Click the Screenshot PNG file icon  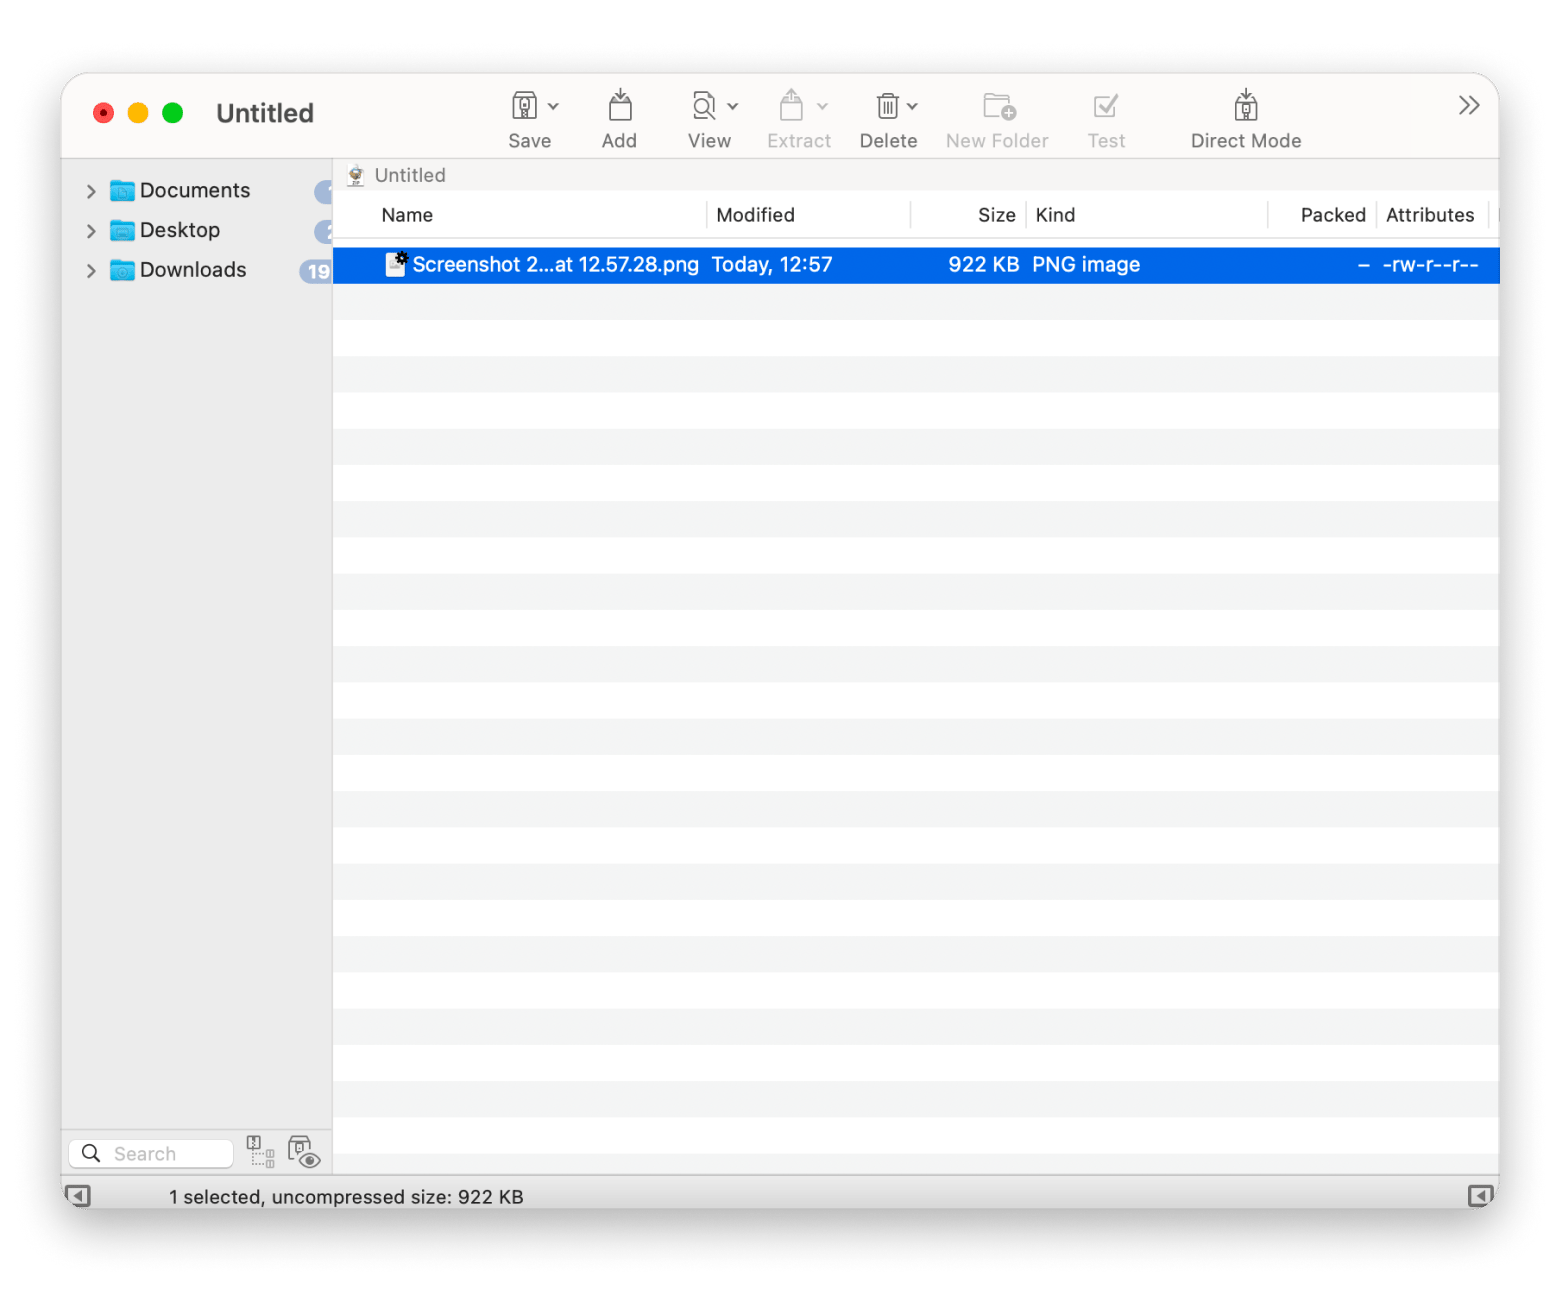click(x=397, y=264)
